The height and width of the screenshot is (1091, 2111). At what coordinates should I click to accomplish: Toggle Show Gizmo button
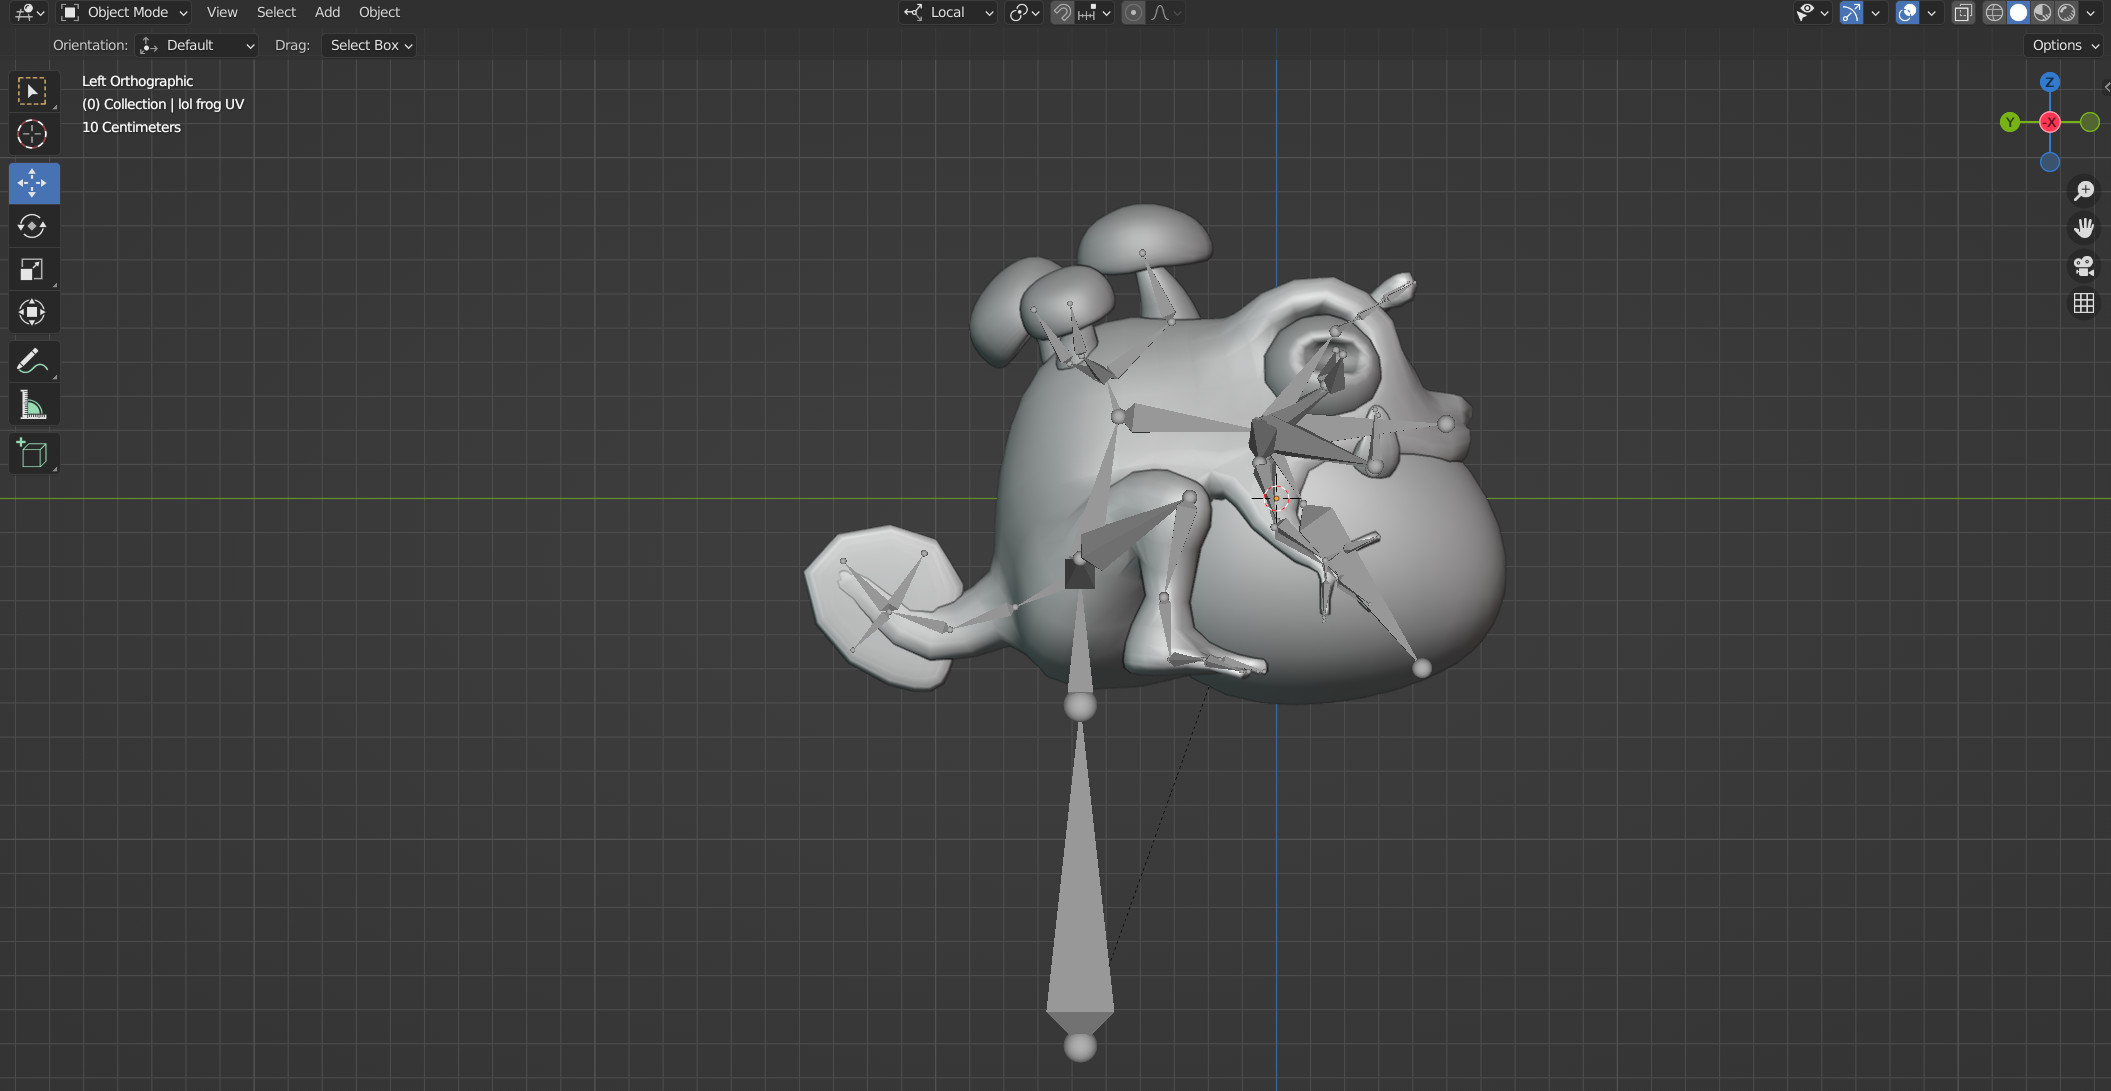click(1851, 12)
